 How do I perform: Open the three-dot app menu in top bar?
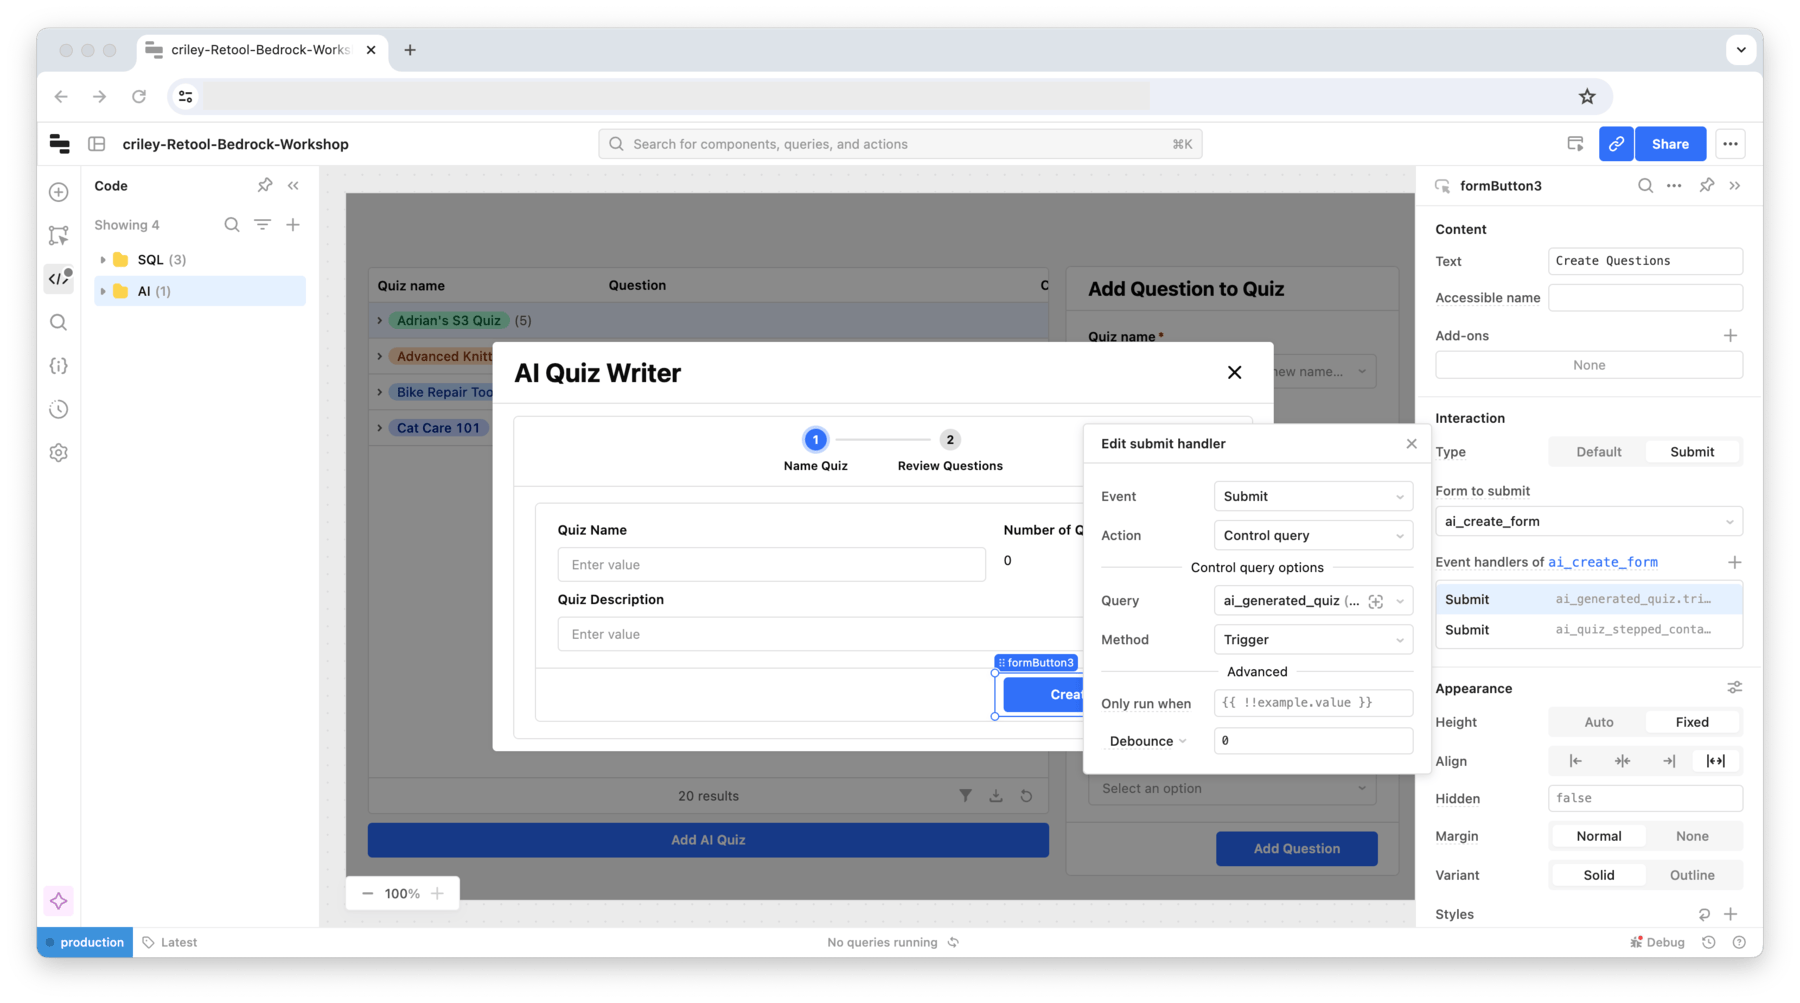click(x=1730, y=144)
